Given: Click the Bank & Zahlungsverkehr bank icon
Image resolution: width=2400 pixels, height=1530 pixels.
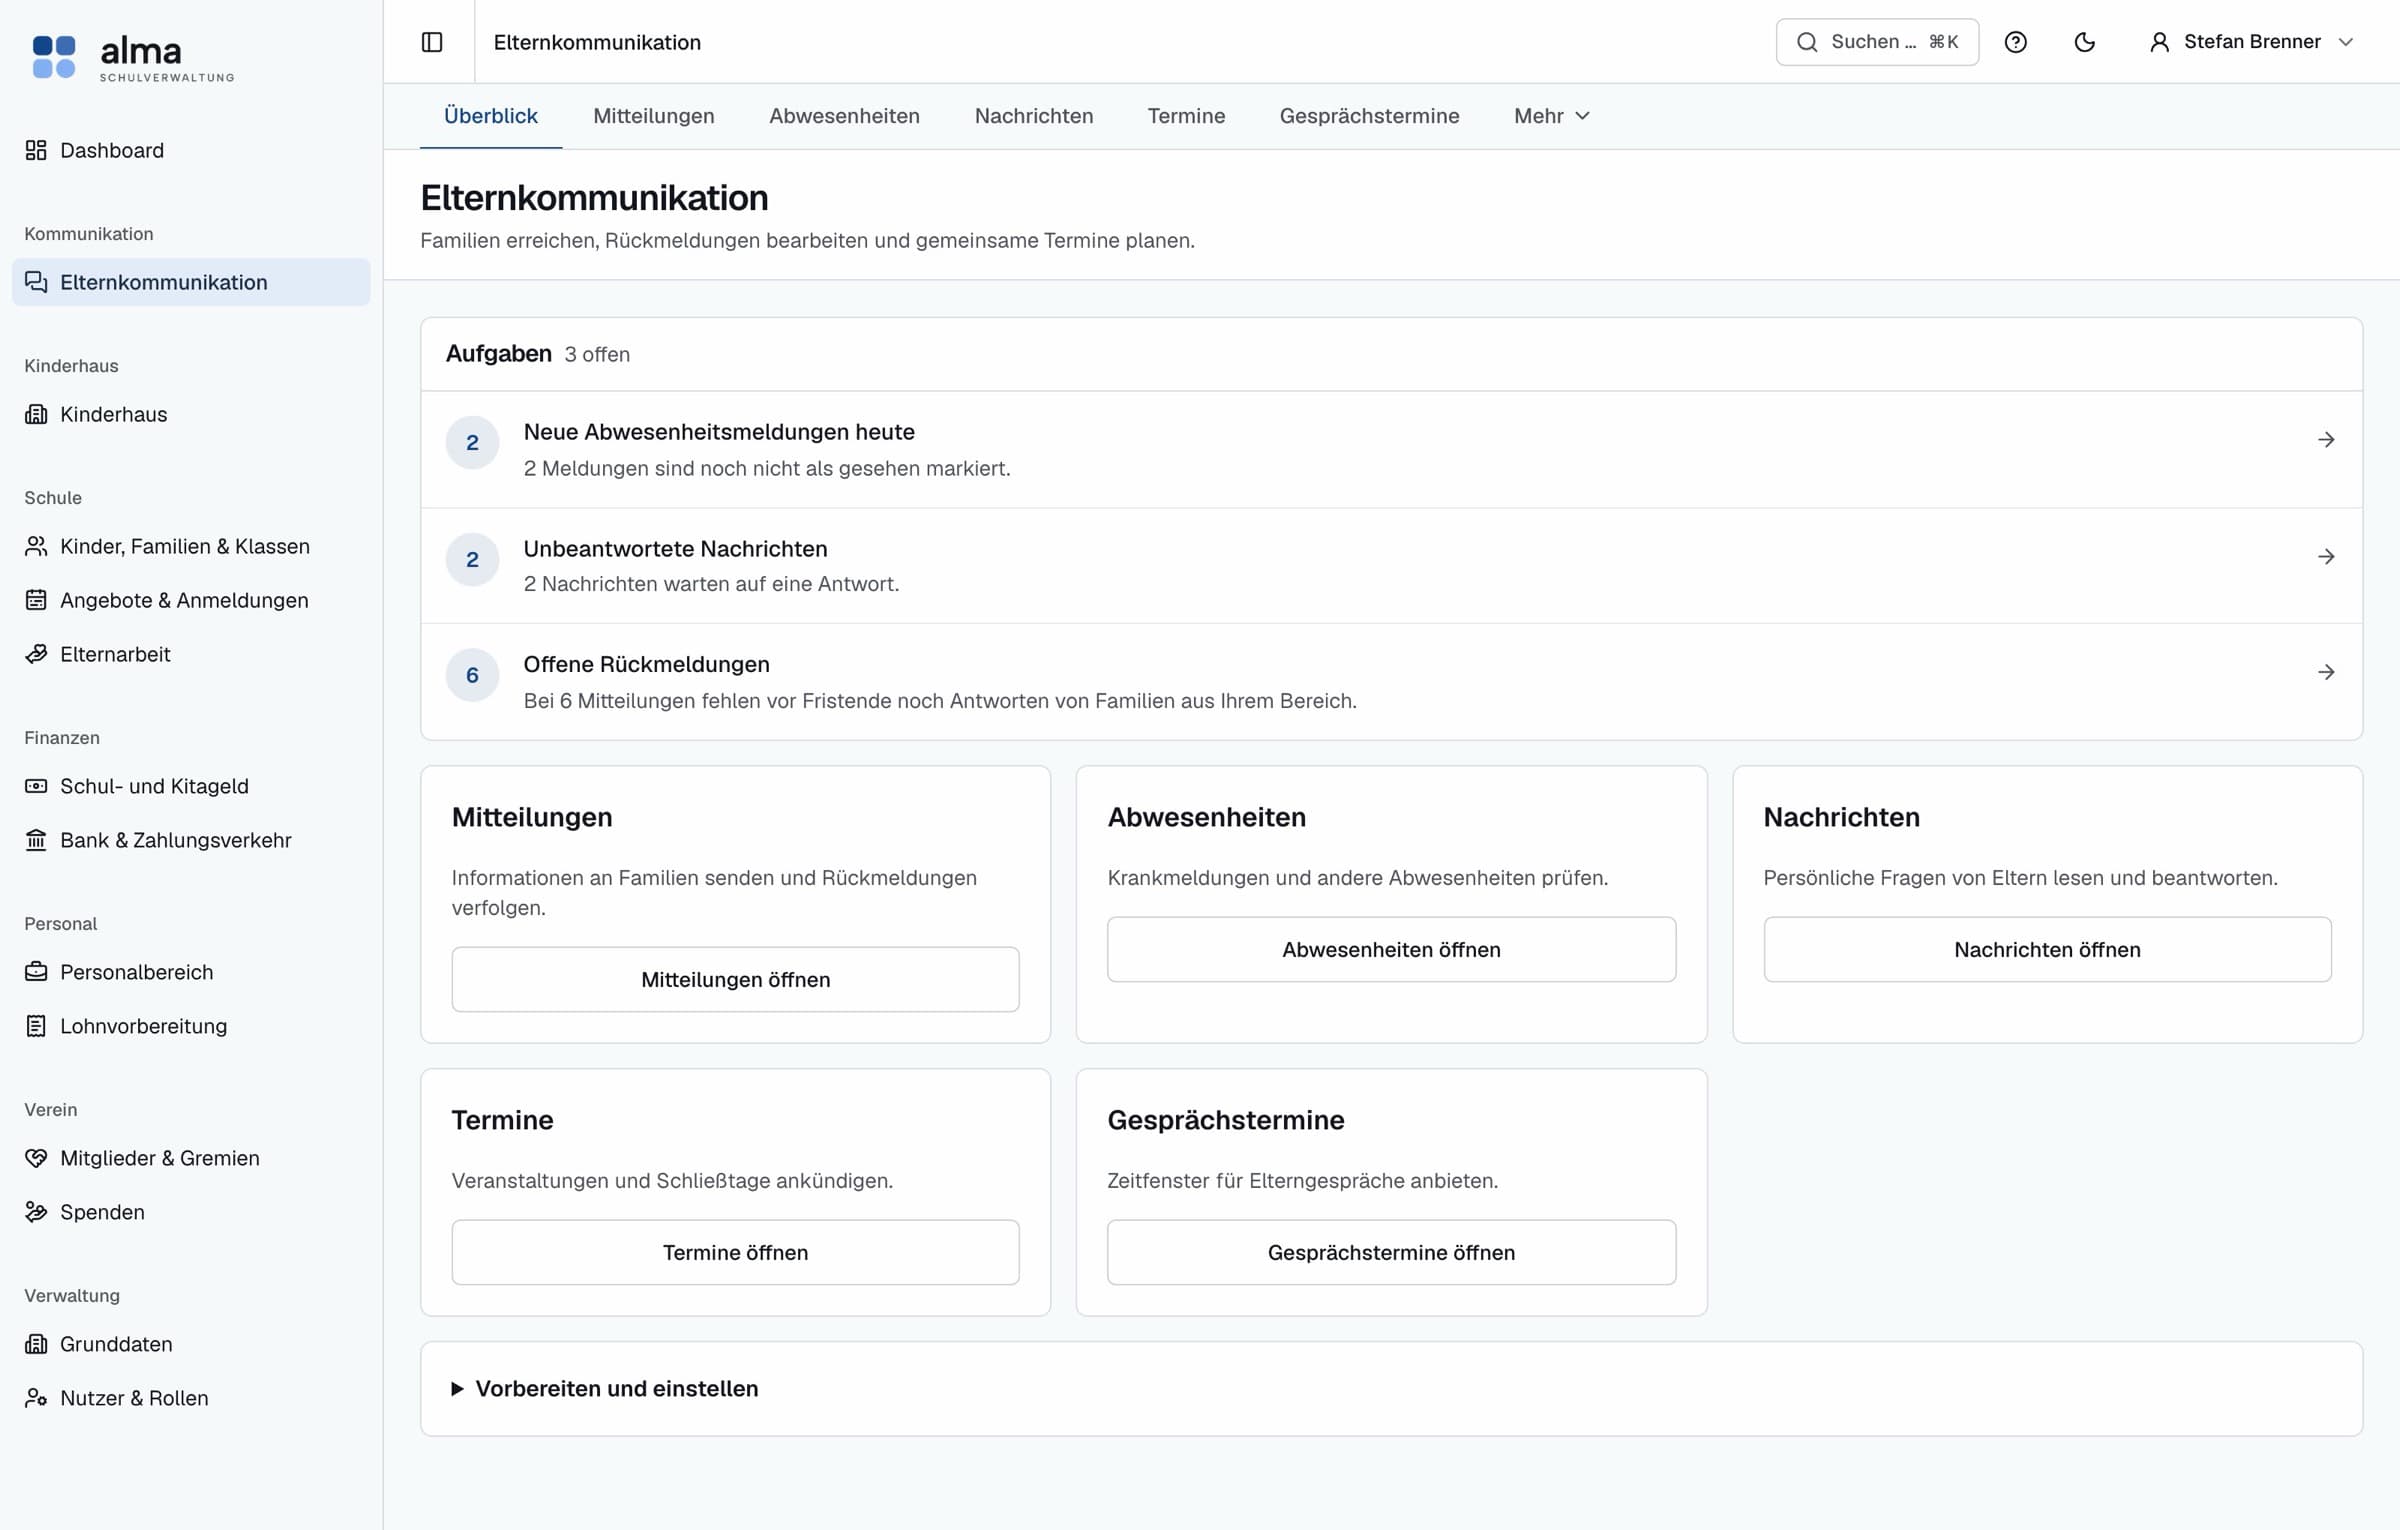Looking at the screenshot, I should click(x=36, y=840).
